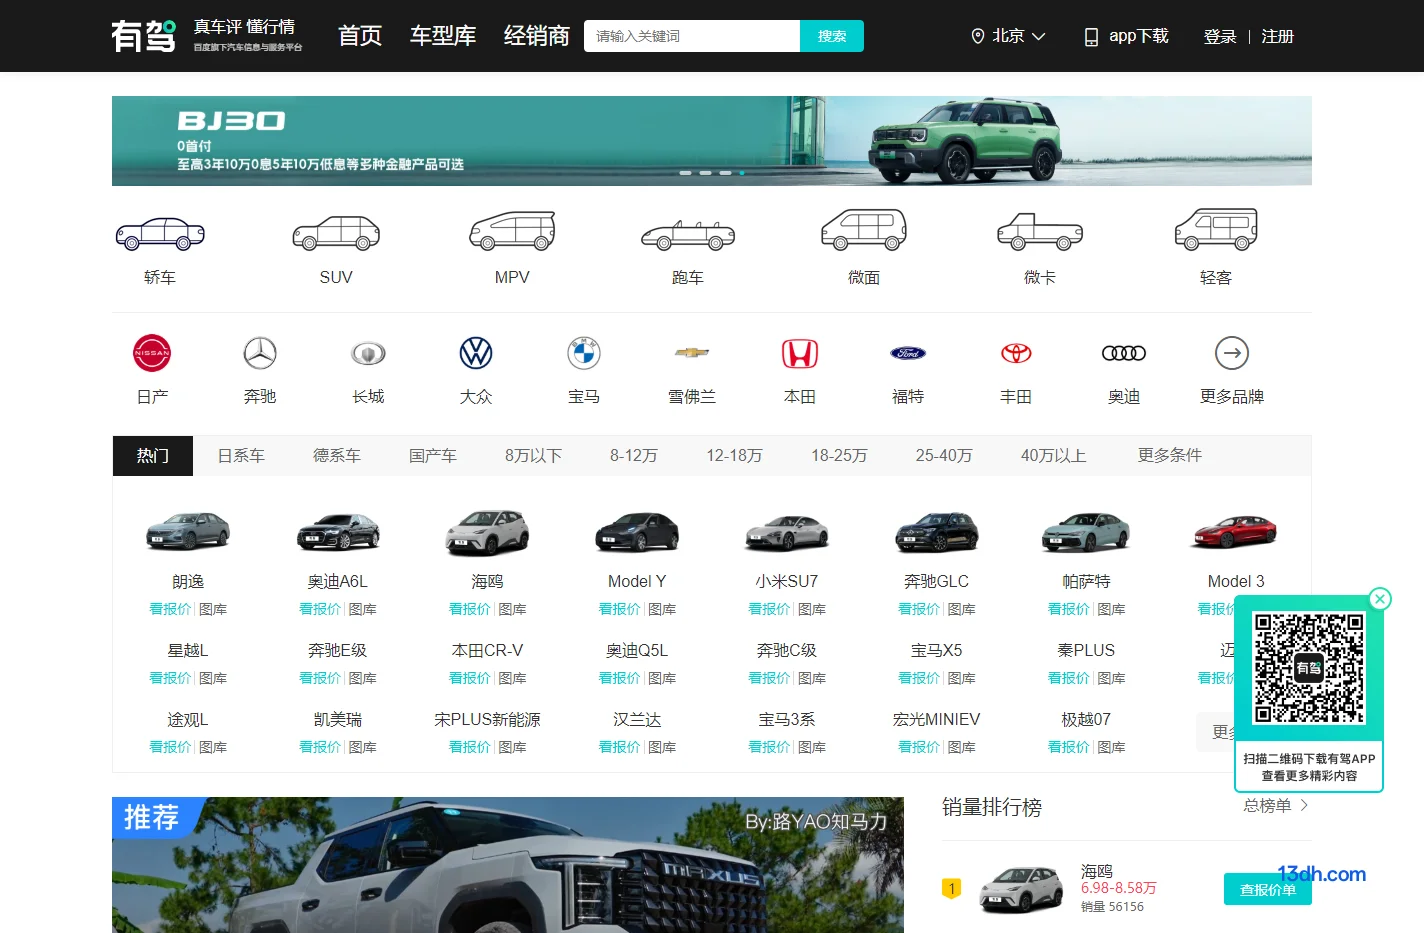Select the 微卡 mini truck icon
This screenshot has width=1424, height=933.
coord(1040,231)
